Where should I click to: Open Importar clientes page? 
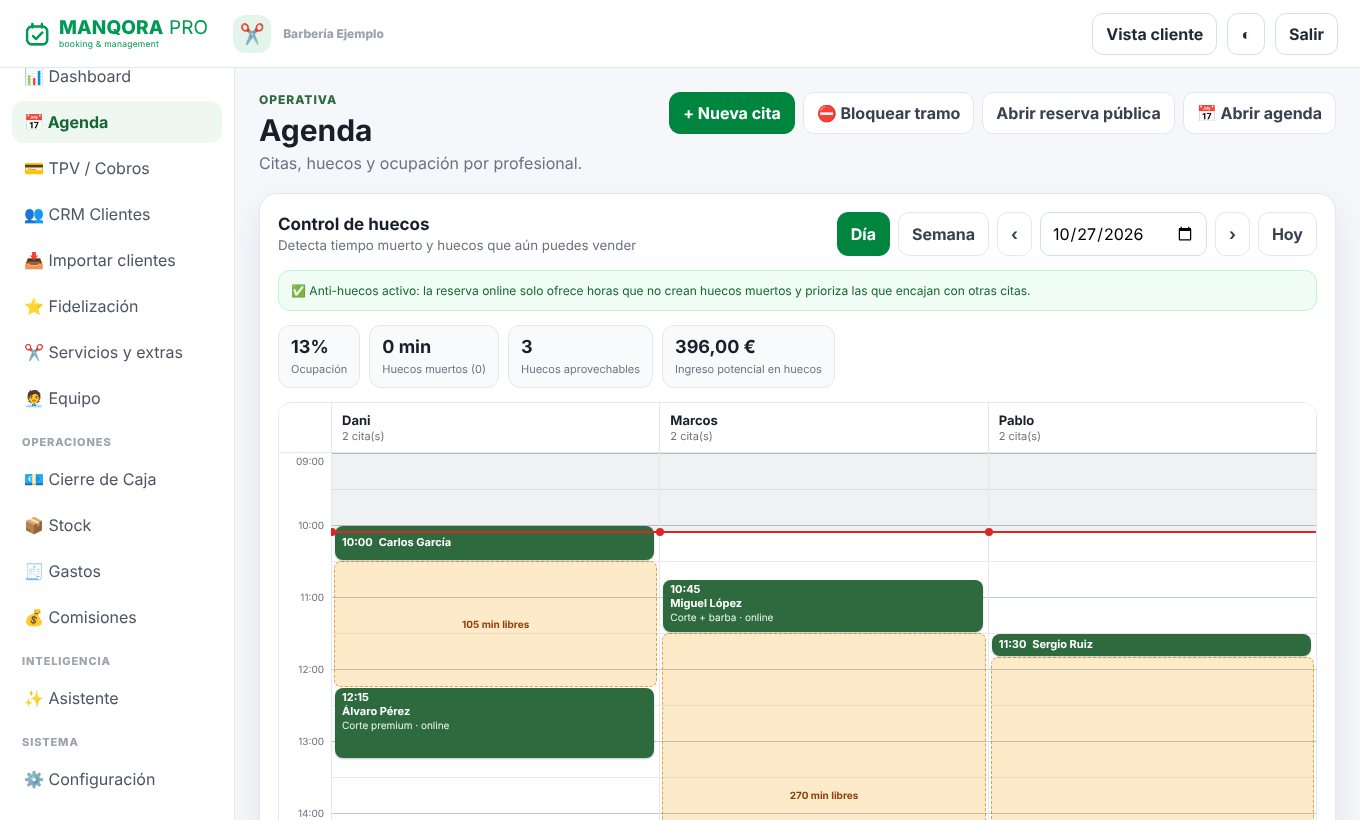point(117,260)
